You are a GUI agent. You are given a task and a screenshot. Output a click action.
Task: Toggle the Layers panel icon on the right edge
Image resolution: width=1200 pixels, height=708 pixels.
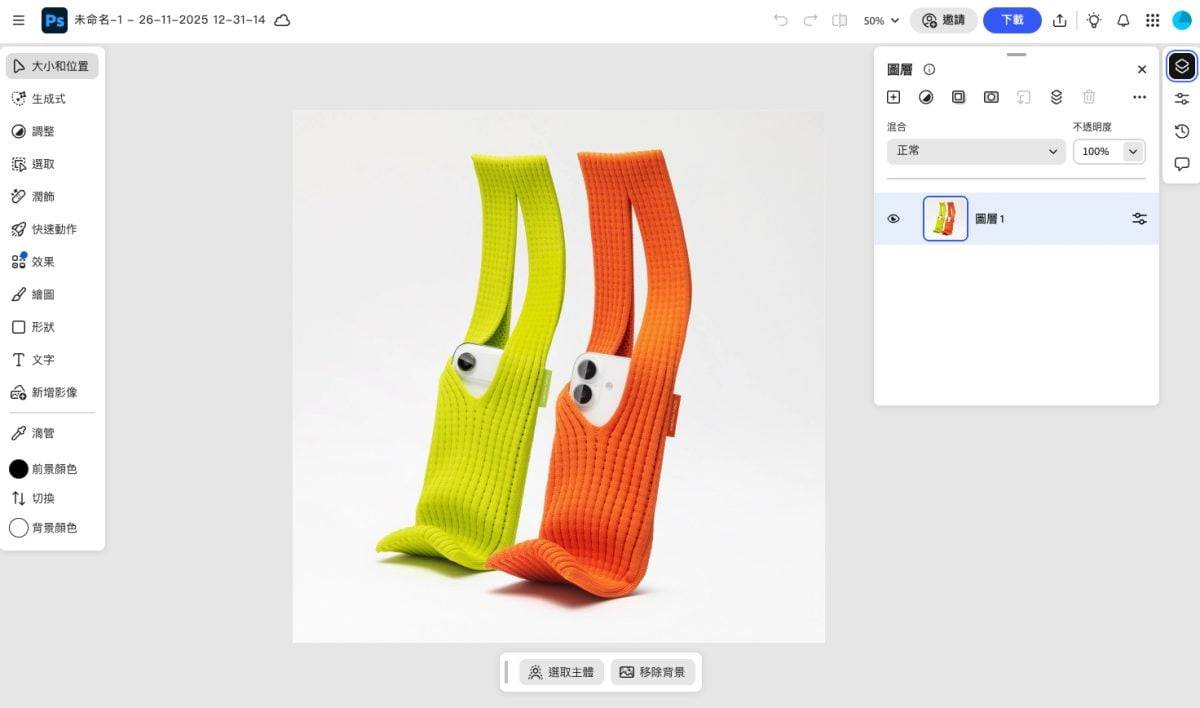[1181, 66]
